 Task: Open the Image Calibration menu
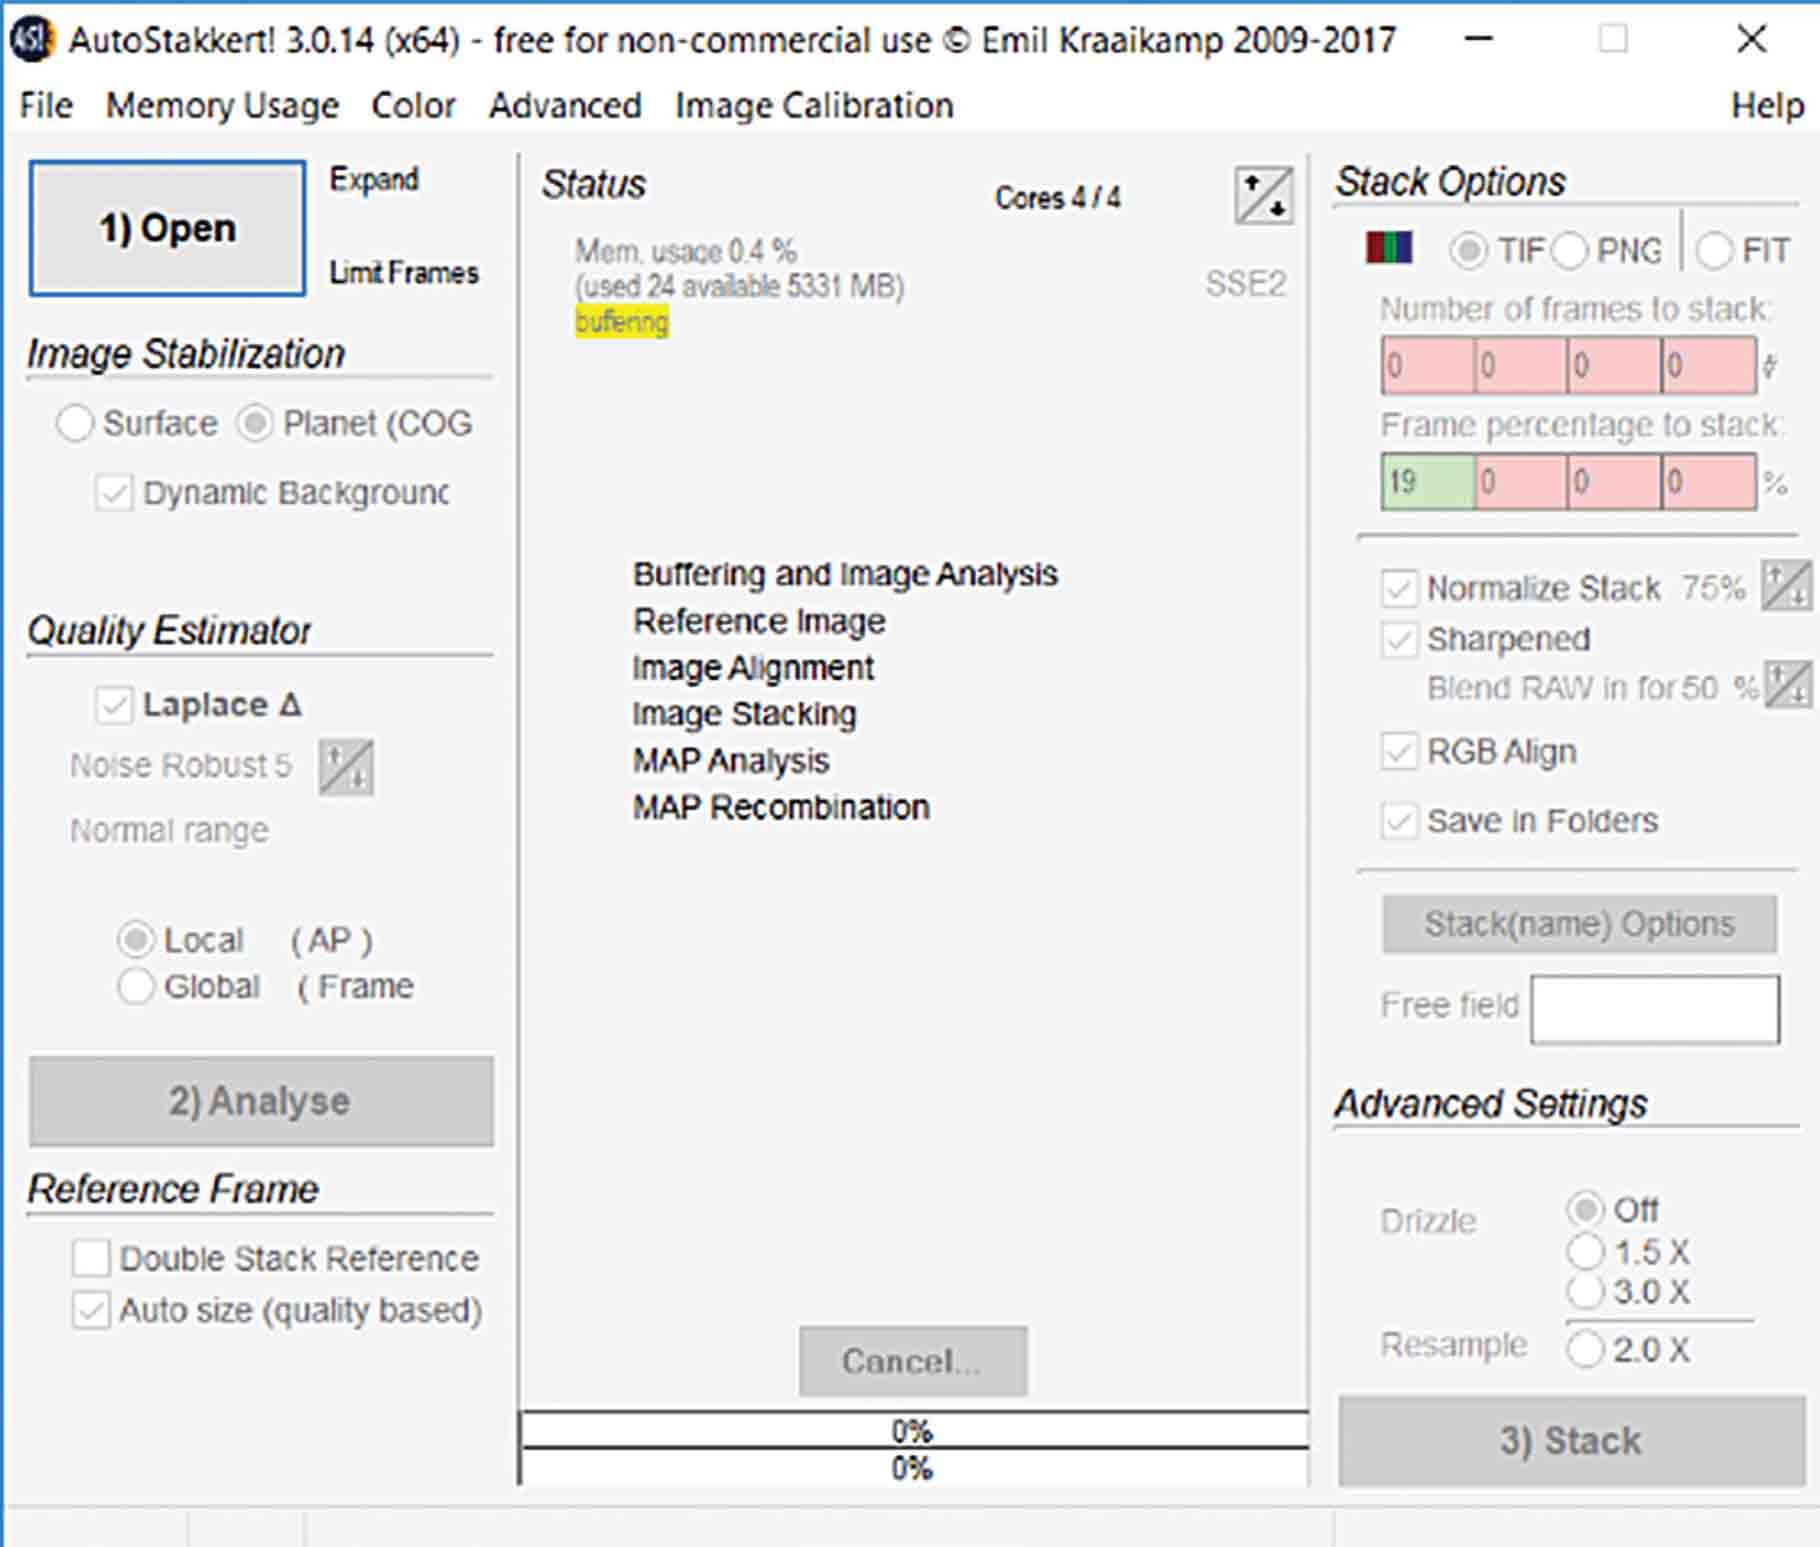[814, 105]
